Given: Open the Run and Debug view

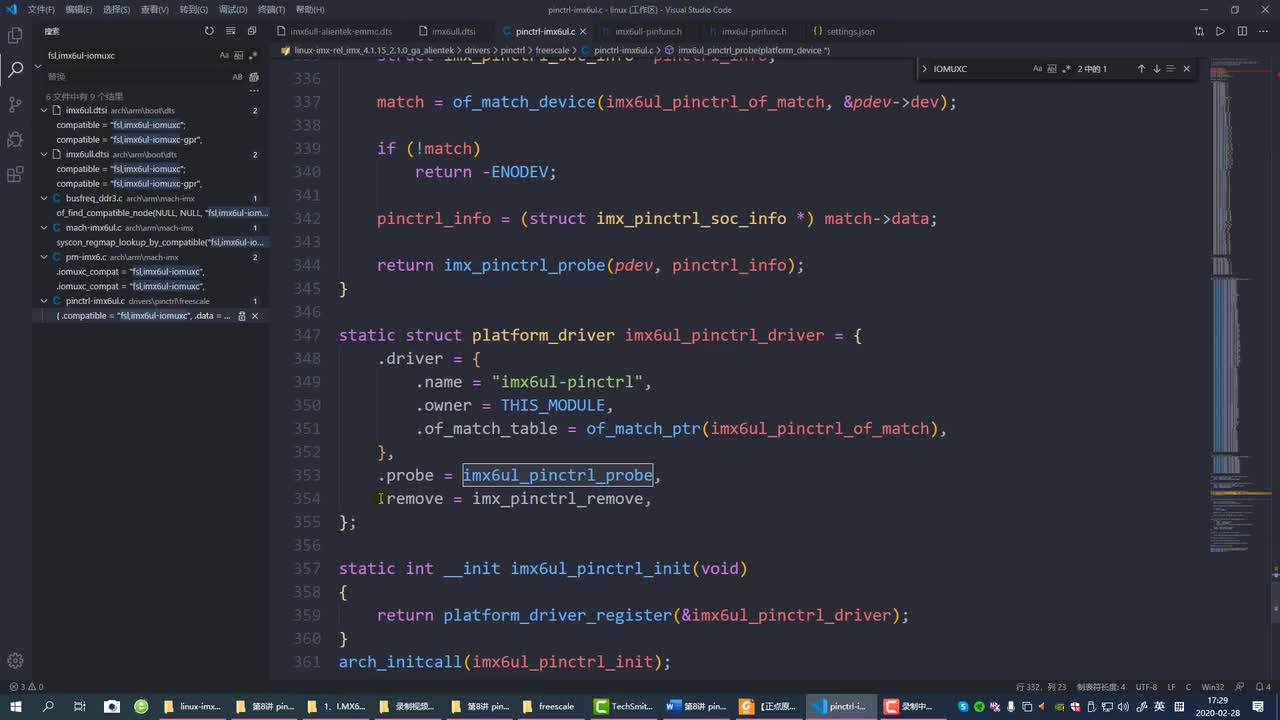Looking at the screenshot, I should click(x=15, y=139).
